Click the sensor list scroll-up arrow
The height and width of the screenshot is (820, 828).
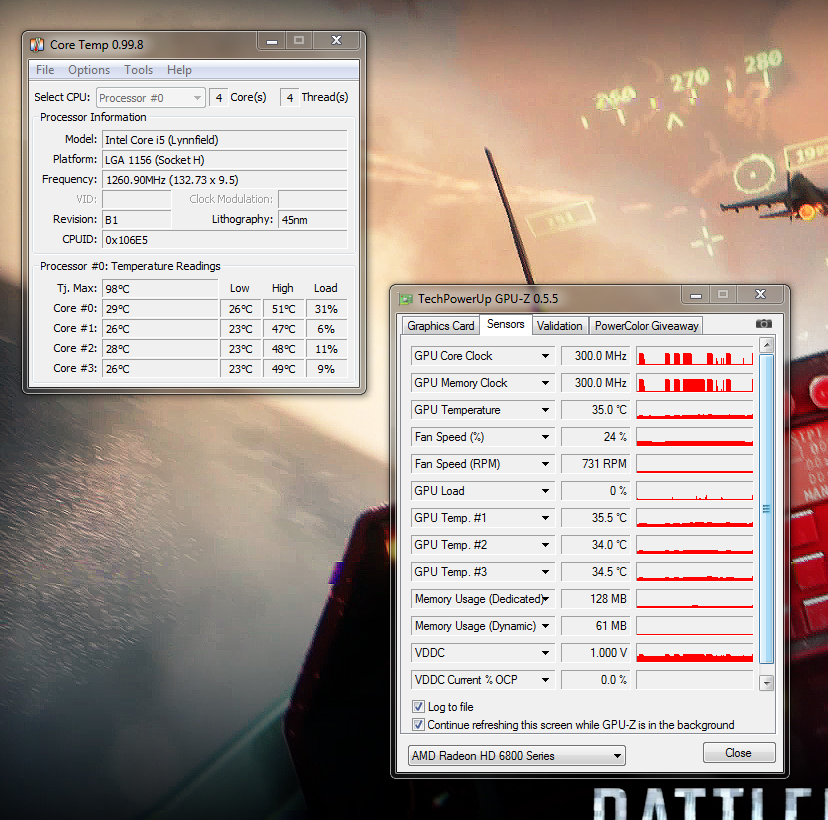click(767, 345)
